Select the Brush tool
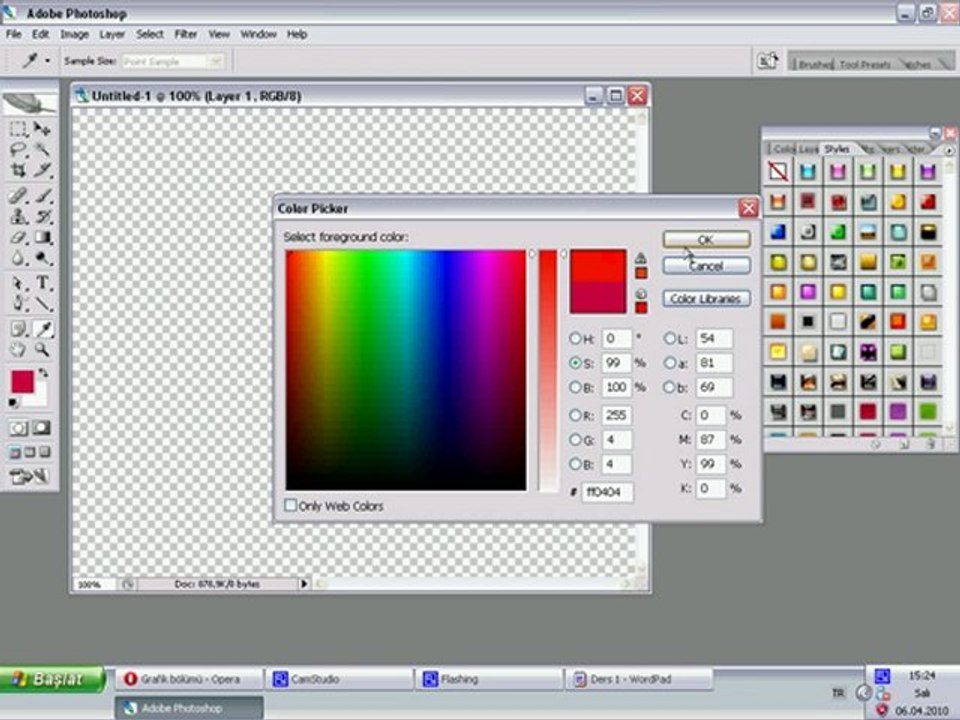 [x=42, y=196]
